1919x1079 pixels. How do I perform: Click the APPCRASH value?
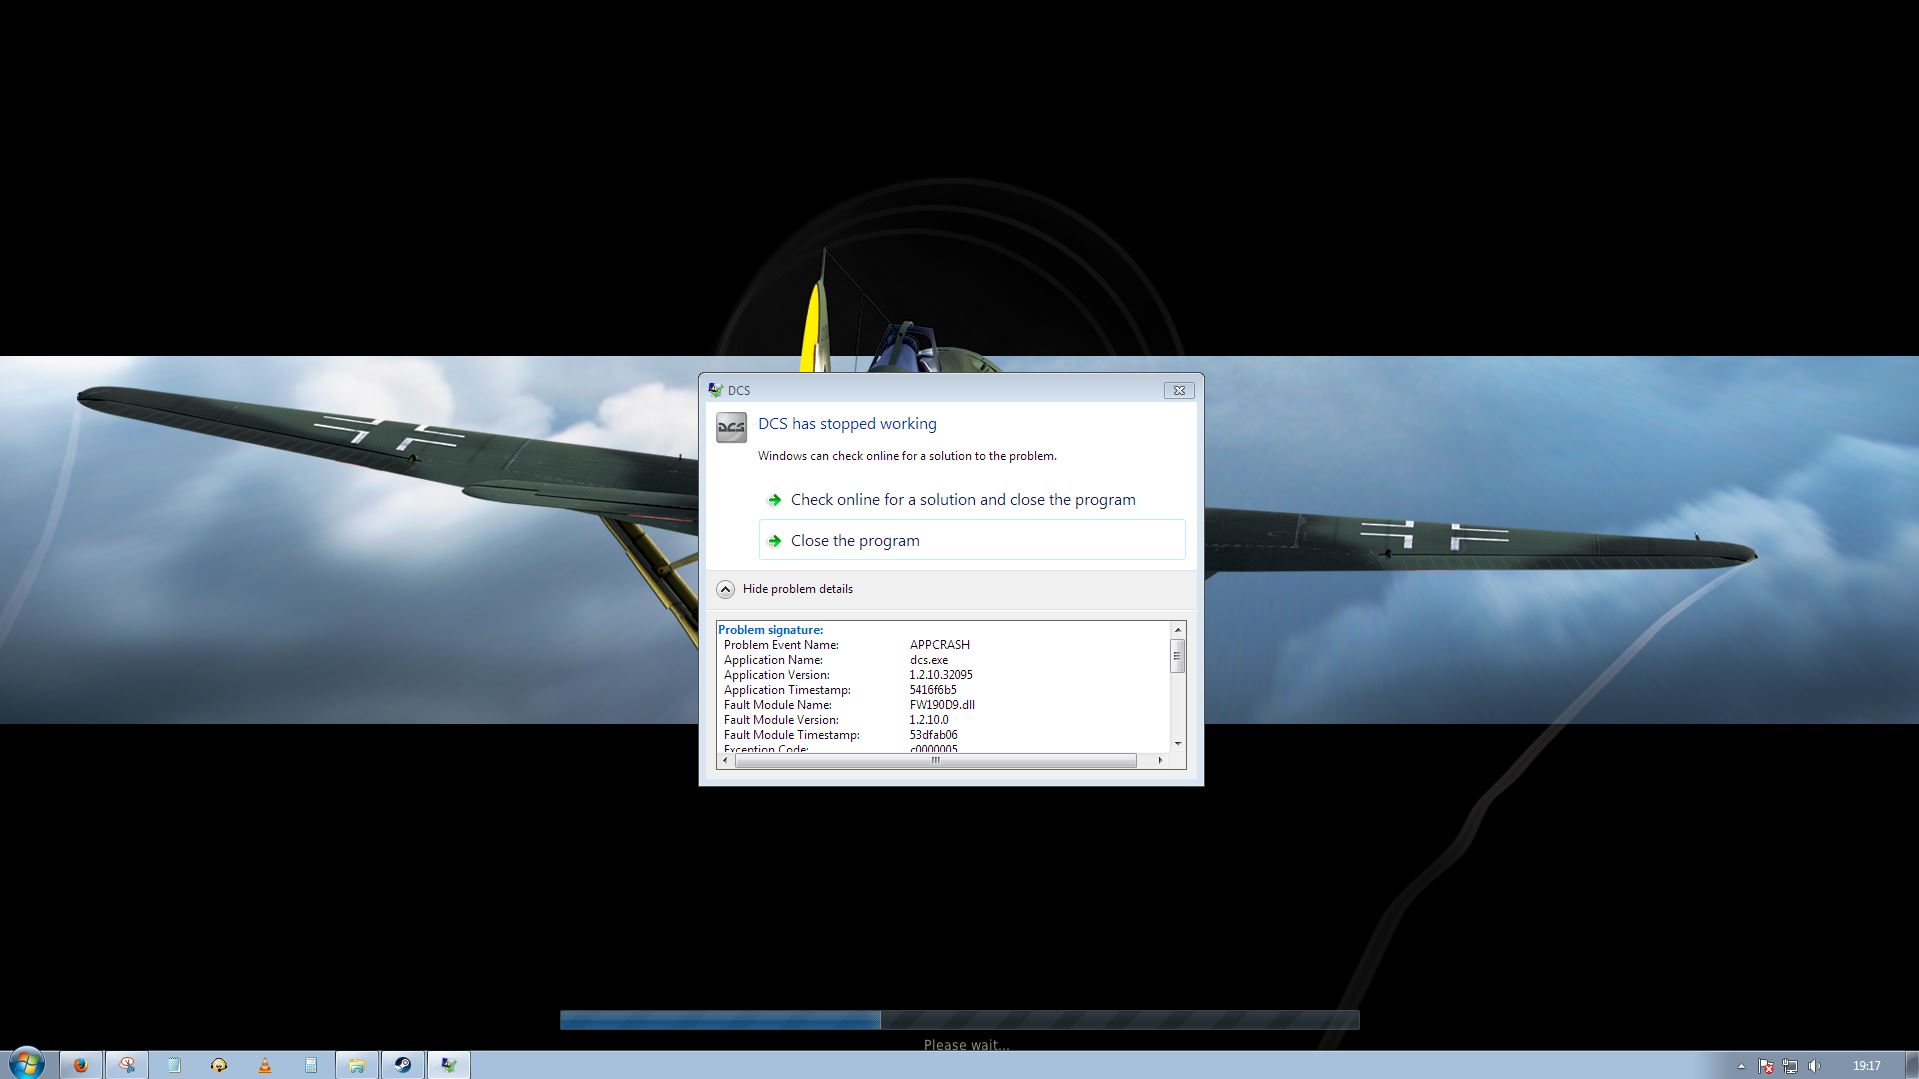click(x=940, y=645)
